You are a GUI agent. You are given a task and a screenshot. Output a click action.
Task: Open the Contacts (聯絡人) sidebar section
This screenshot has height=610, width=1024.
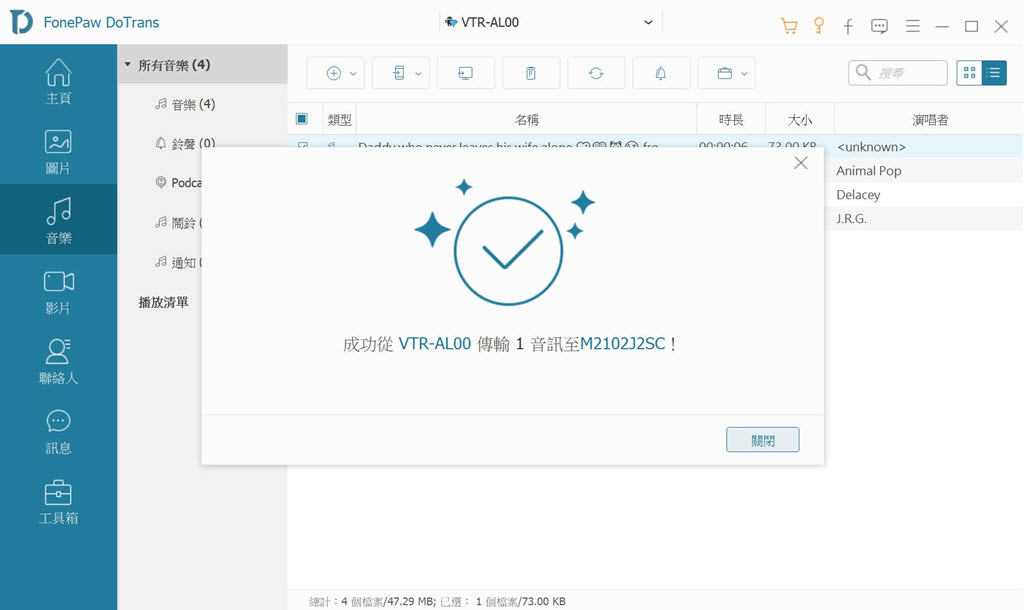pos(58,361)
